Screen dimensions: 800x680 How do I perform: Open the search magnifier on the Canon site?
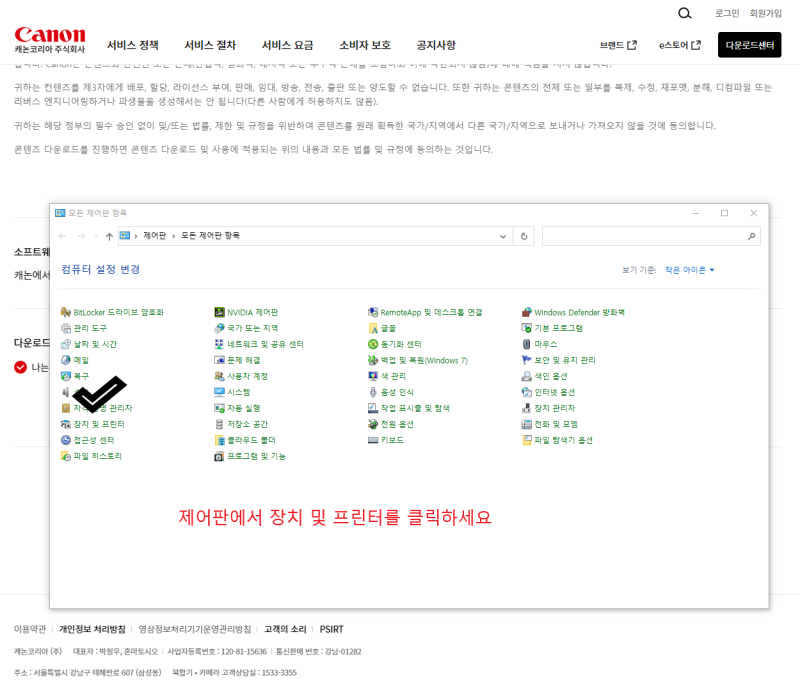[x=684, y=13]
